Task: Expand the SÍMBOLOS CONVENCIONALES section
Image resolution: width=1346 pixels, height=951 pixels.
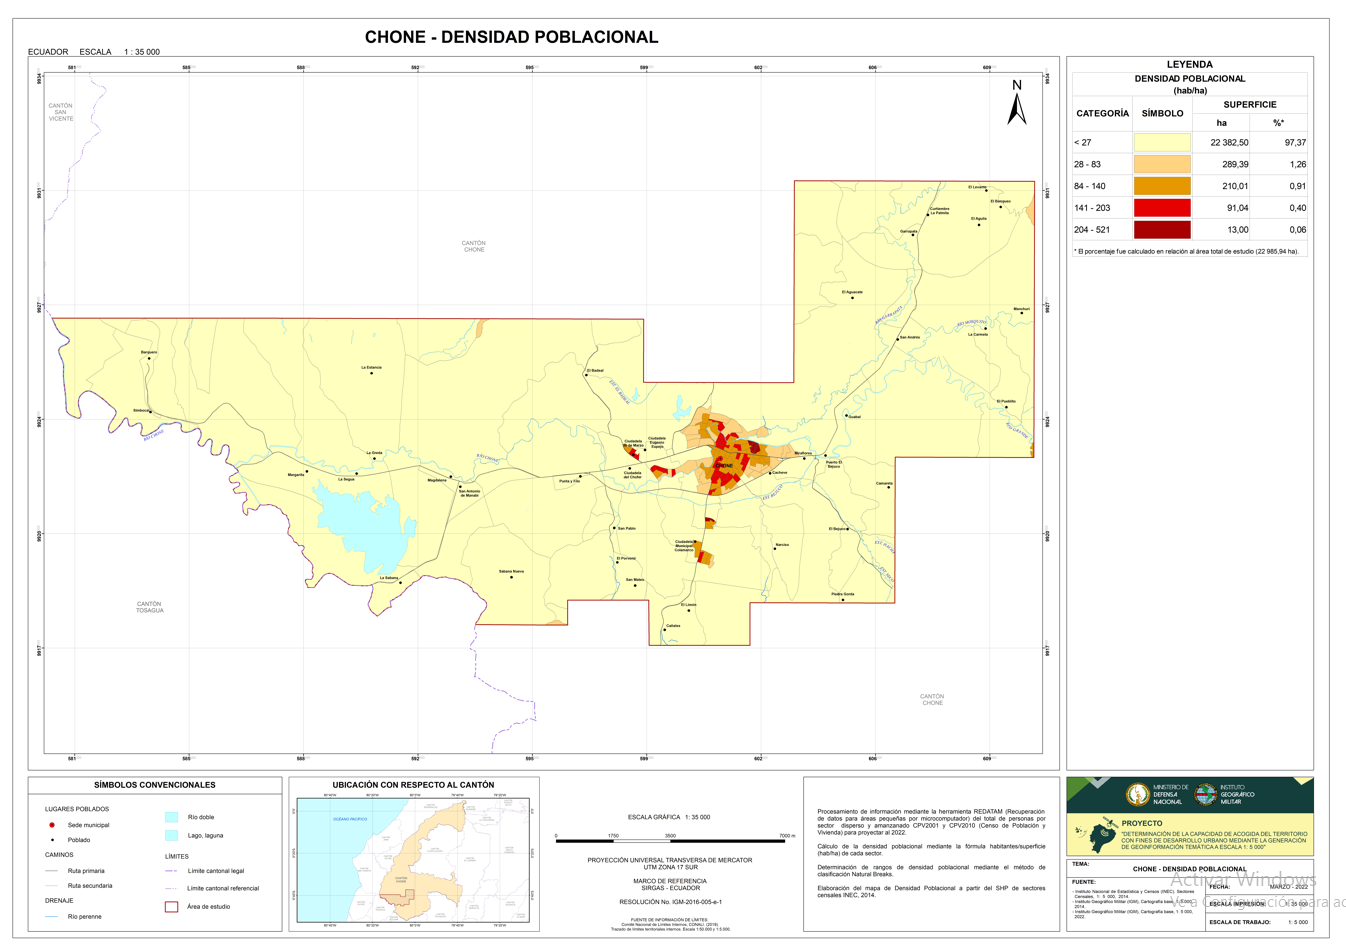Action: [x=156, y=784]
